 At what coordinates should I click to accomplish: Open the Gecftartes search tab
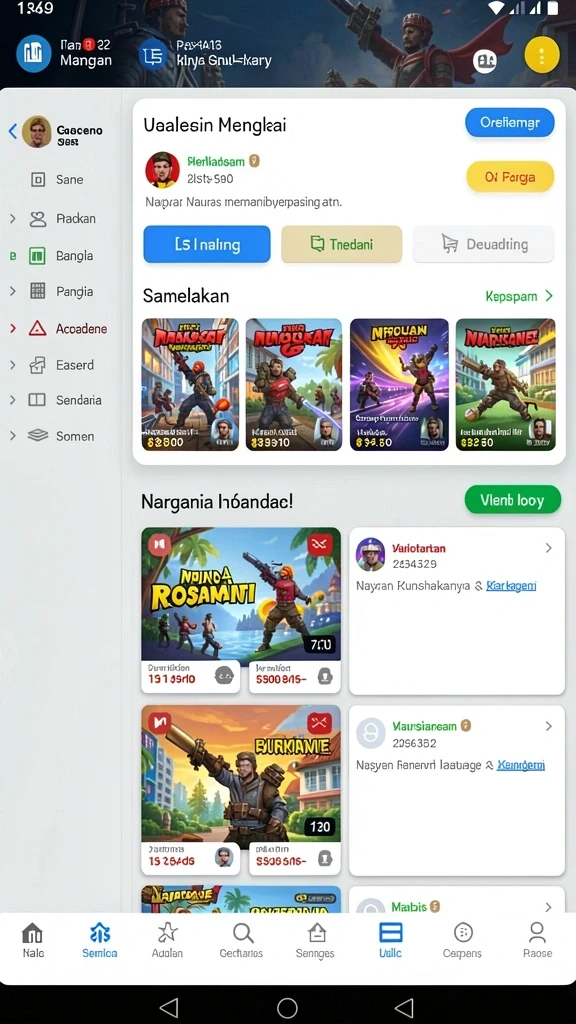pyautogui.click(x=242, y=940)
